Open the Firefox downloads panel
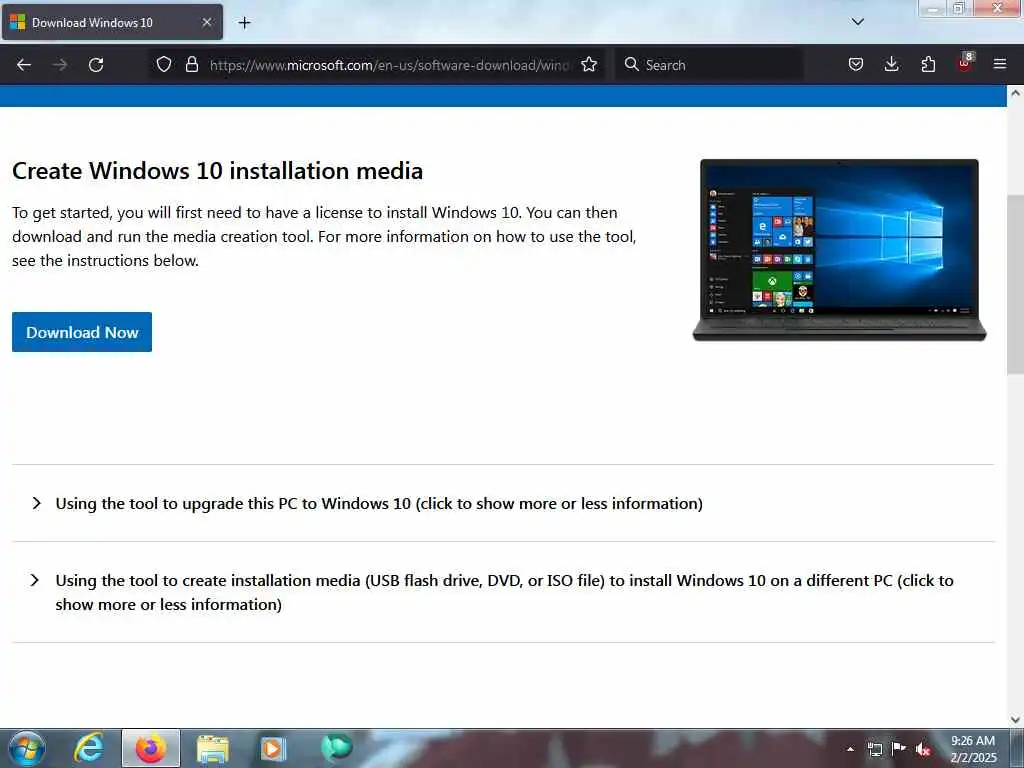 [891, 65]
